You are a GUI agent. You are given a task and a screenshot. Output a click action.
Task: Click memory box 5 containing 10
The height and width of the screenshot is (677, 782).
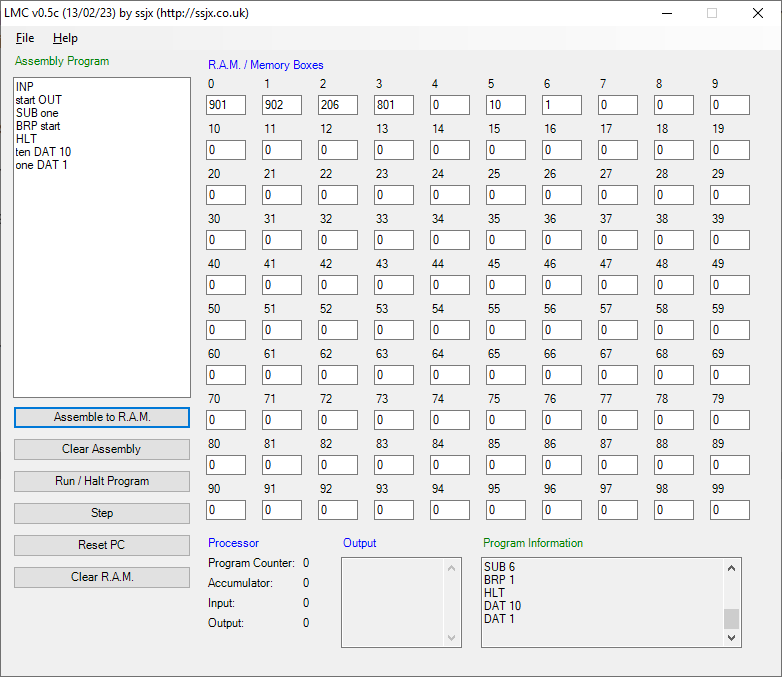click(x=506, y=105)
